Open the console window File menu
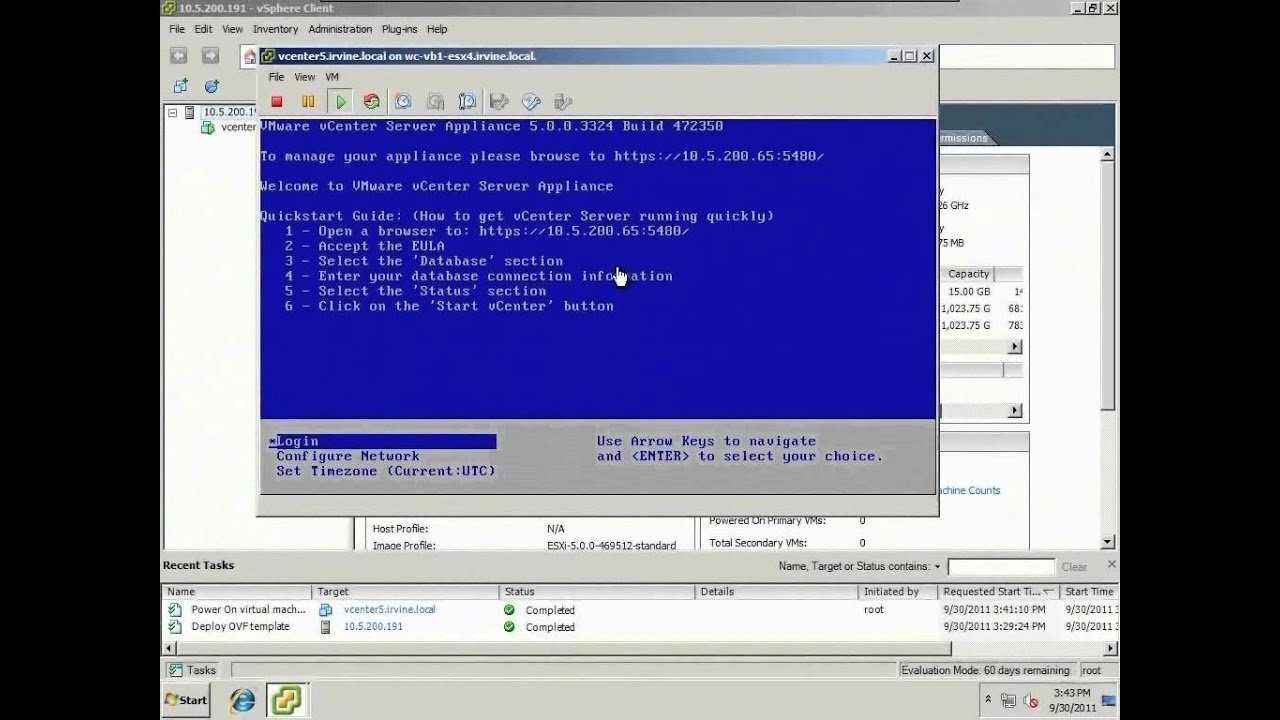The height and width of the screenshot is (720, 1280). pyautogui.click(x=276, y=77)
